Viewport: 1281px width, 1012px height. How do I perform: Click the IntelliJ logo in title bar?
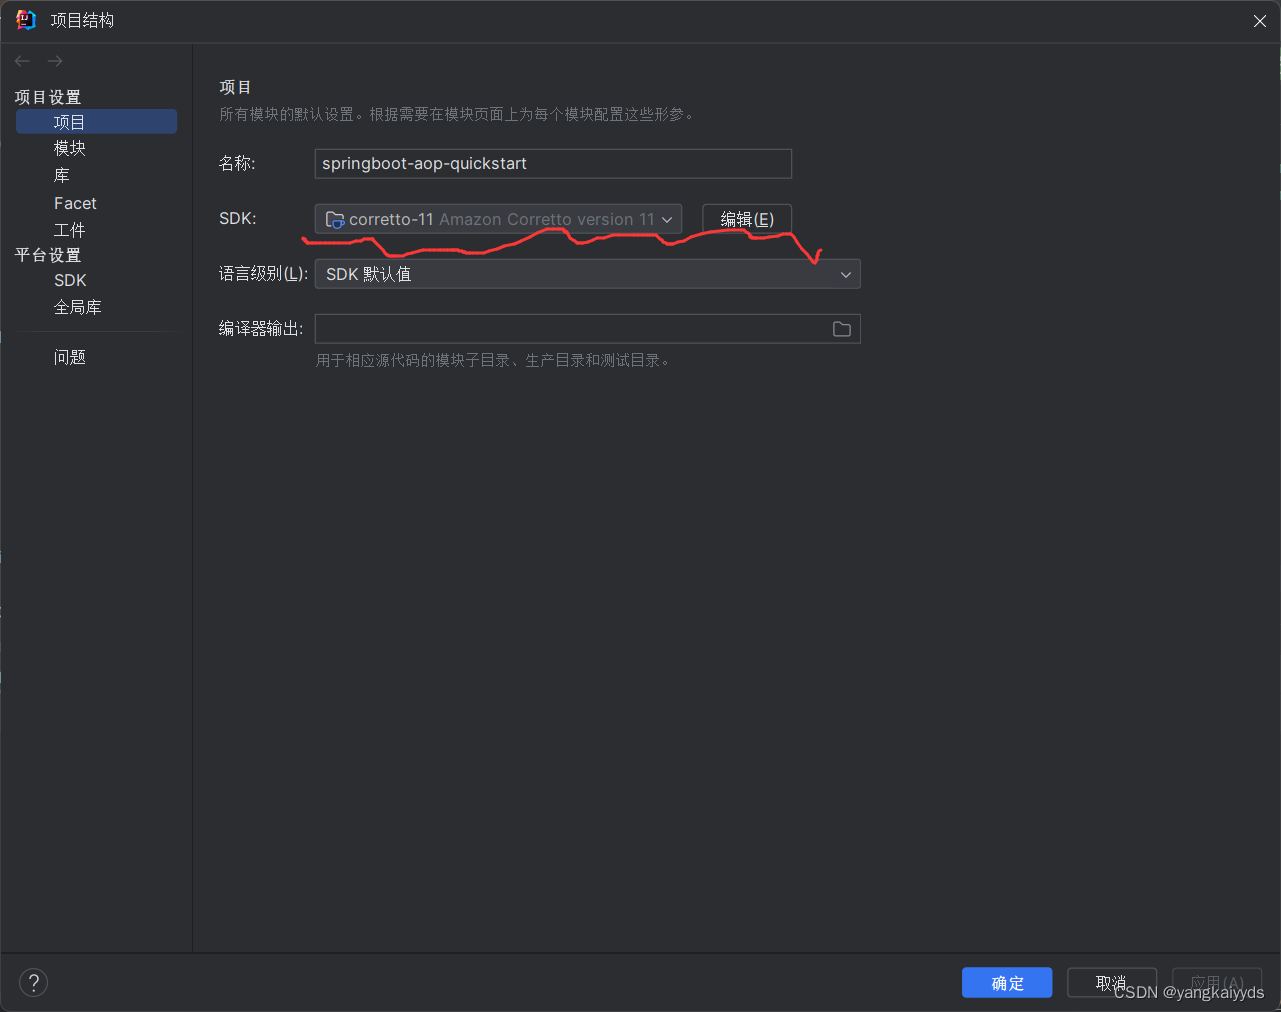tap(26, 20)
